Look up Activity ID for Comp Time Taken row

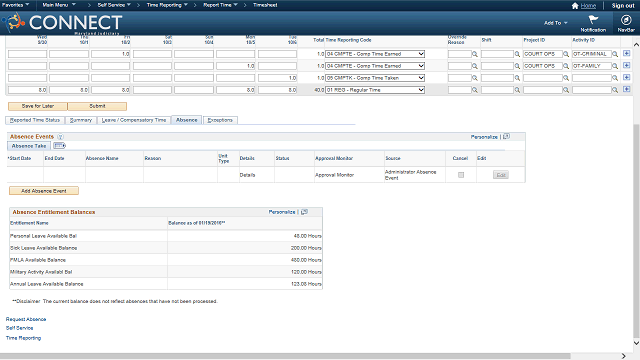[615, 78]
